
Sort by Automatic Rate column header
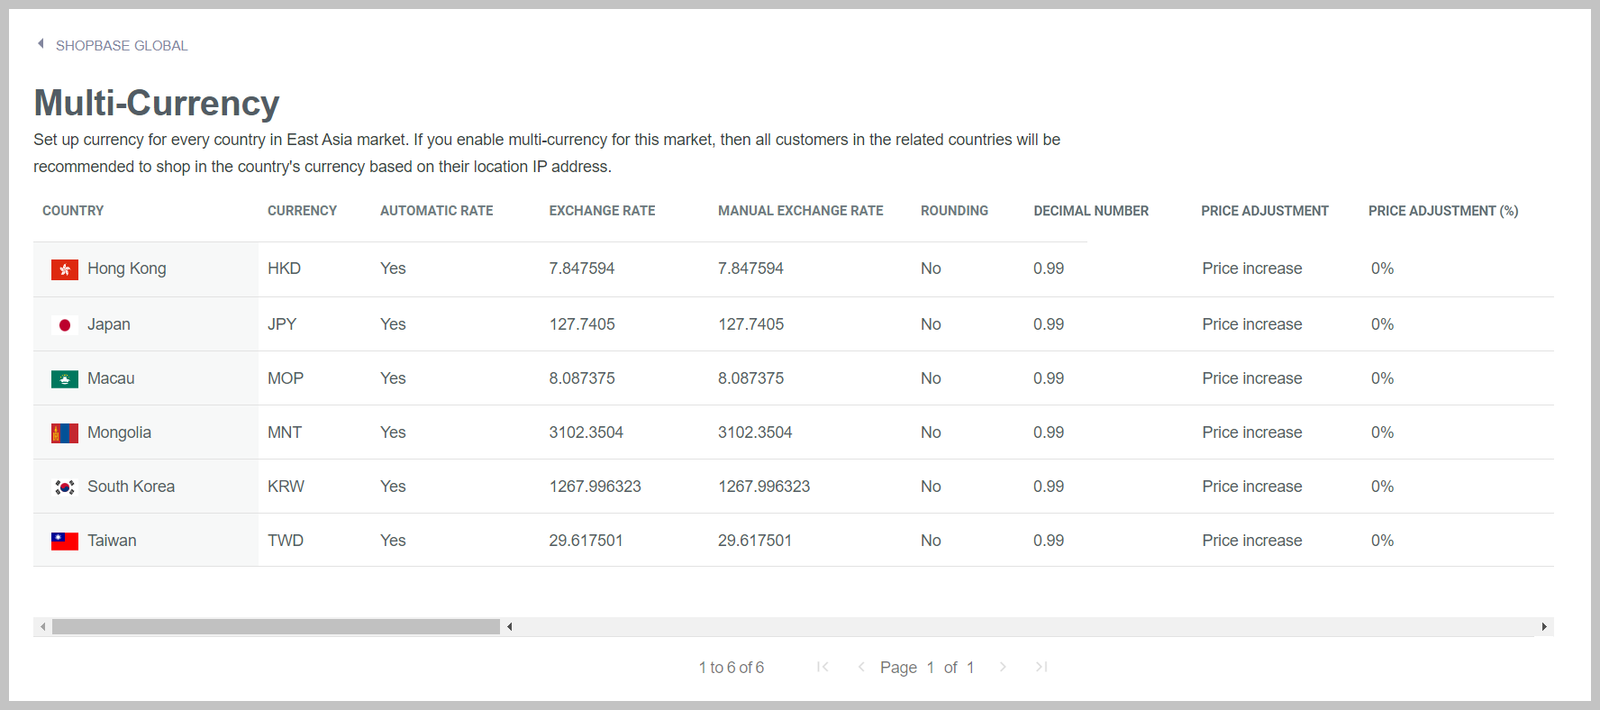(x=437, y=211)
